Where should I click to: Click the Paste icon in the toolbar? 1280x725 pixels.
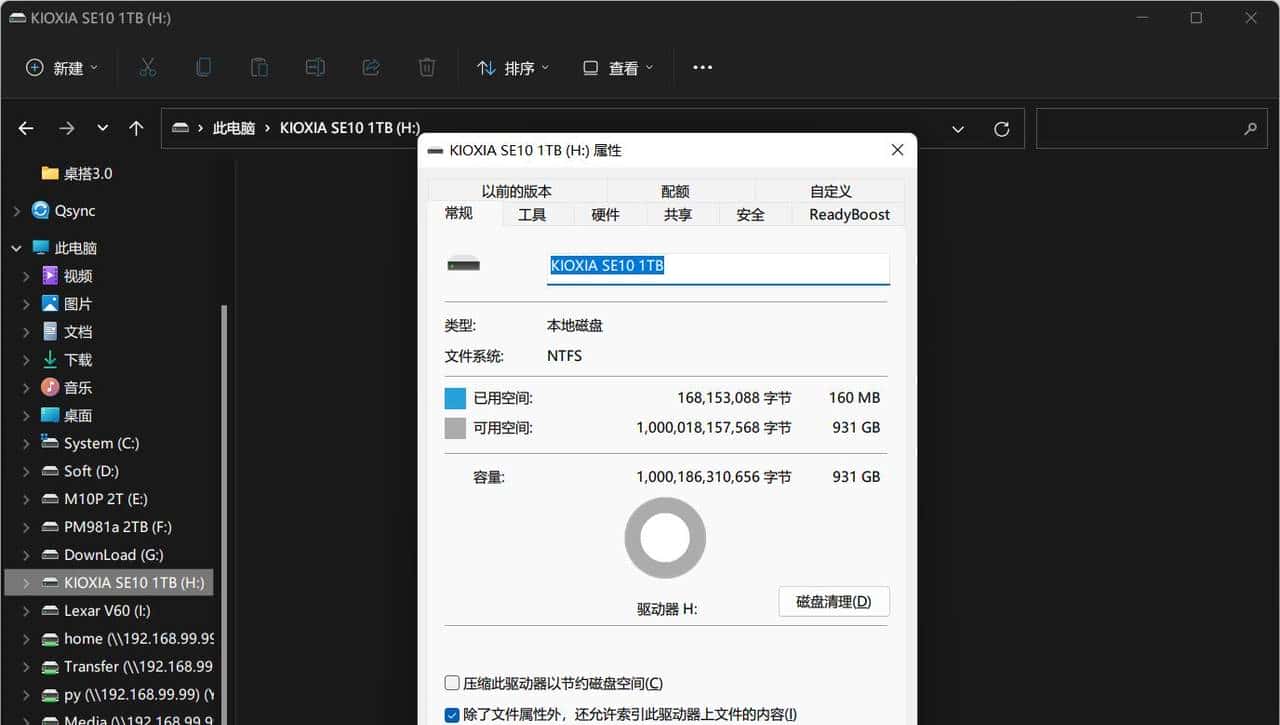(259, 66)
